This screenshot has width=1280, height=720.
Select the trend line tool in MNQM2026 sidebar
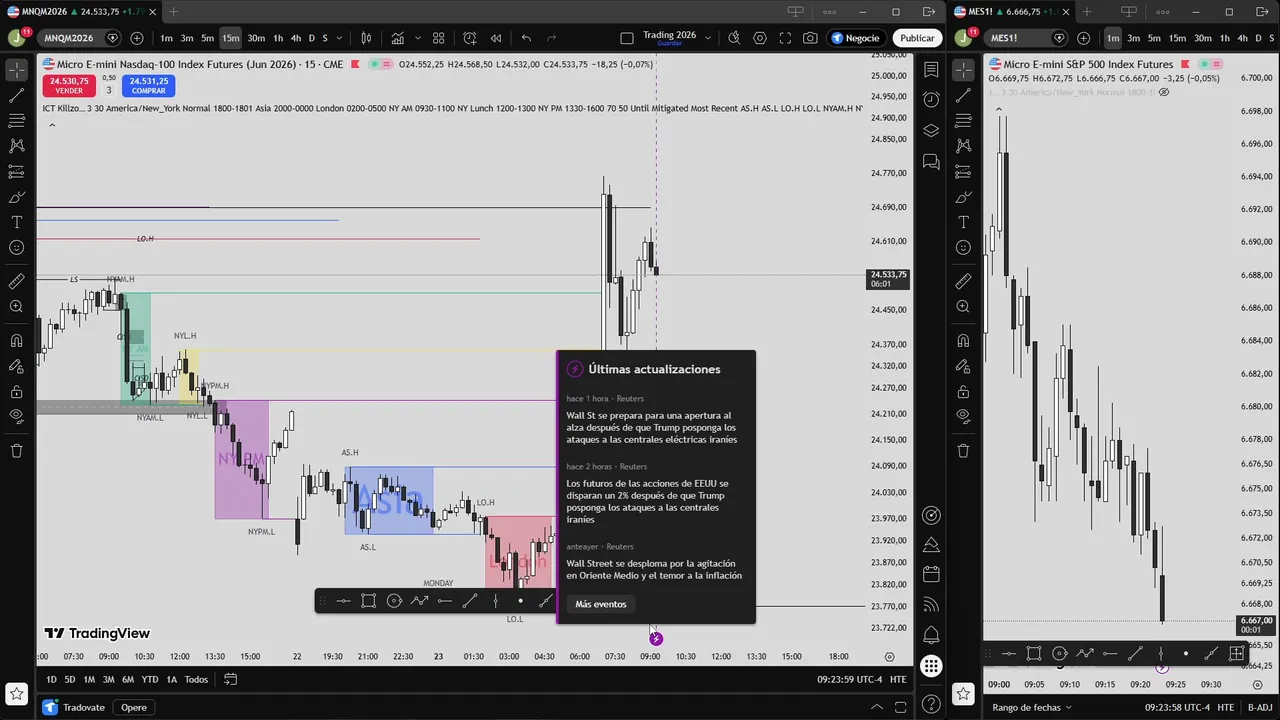coord(16,96)
